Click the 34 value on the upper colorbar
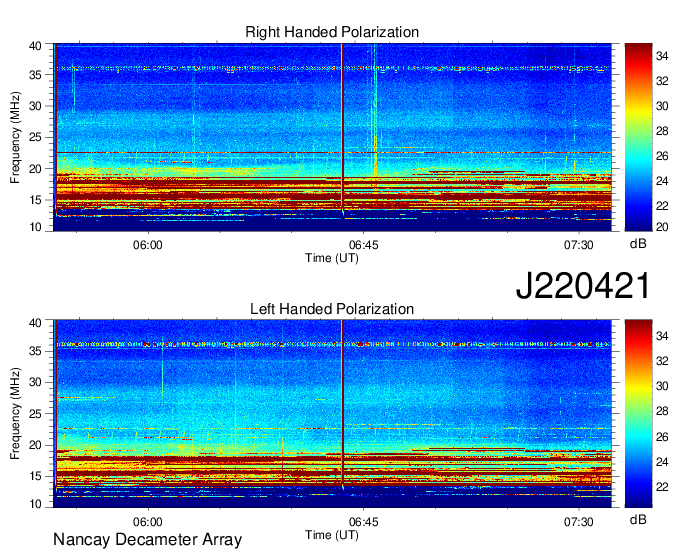 point(662,56)
